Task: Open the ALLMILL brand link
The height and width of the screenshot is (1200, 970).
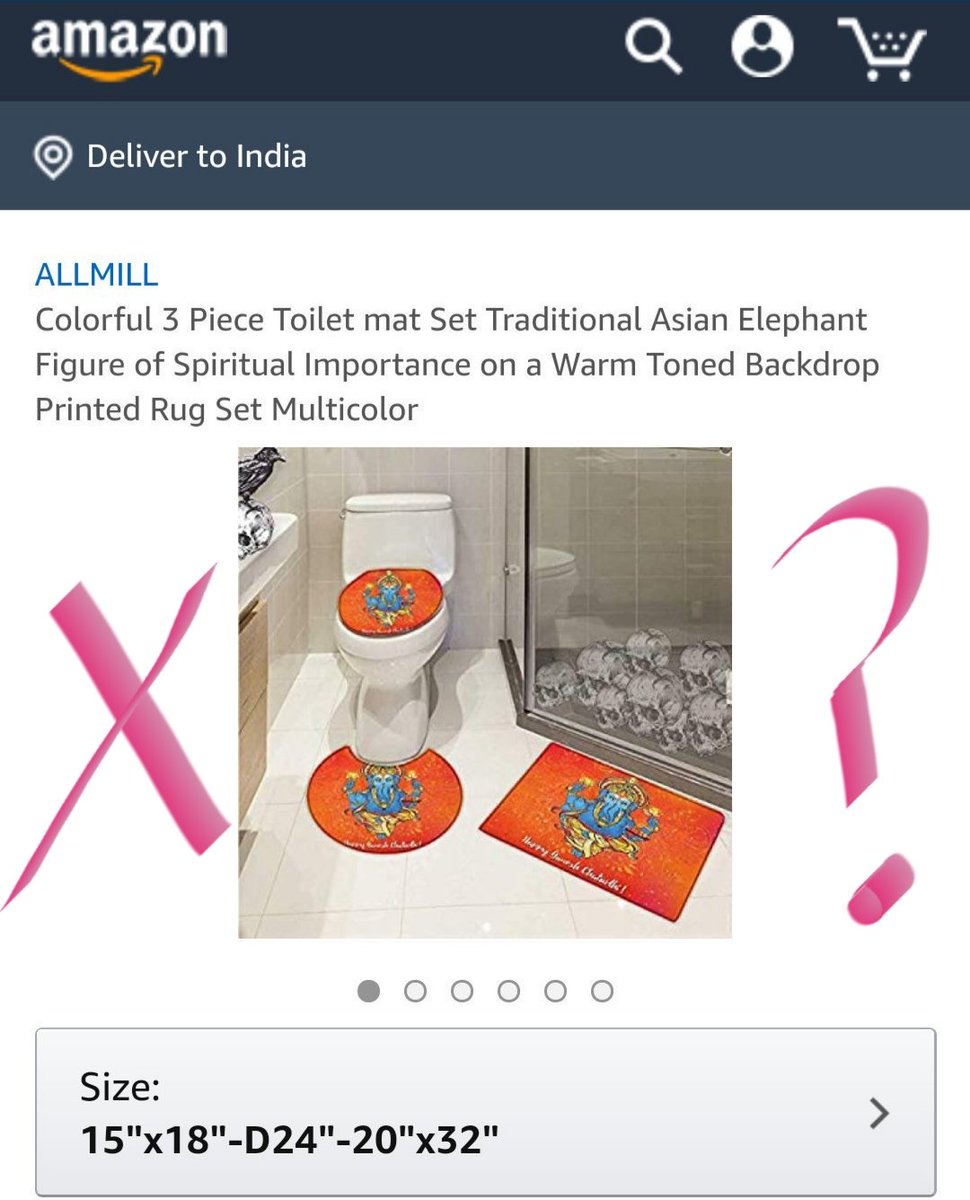Action: [97, 274]
